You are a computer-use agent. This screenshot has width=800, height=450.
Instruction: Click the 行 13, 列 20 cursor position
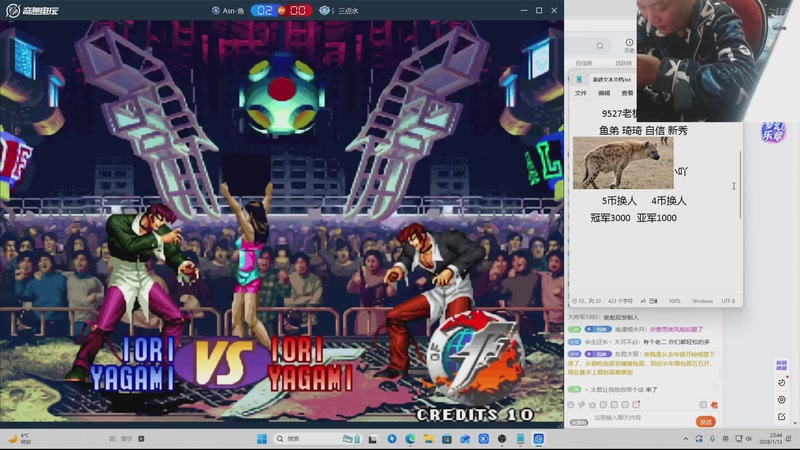[x=586, y=301]
